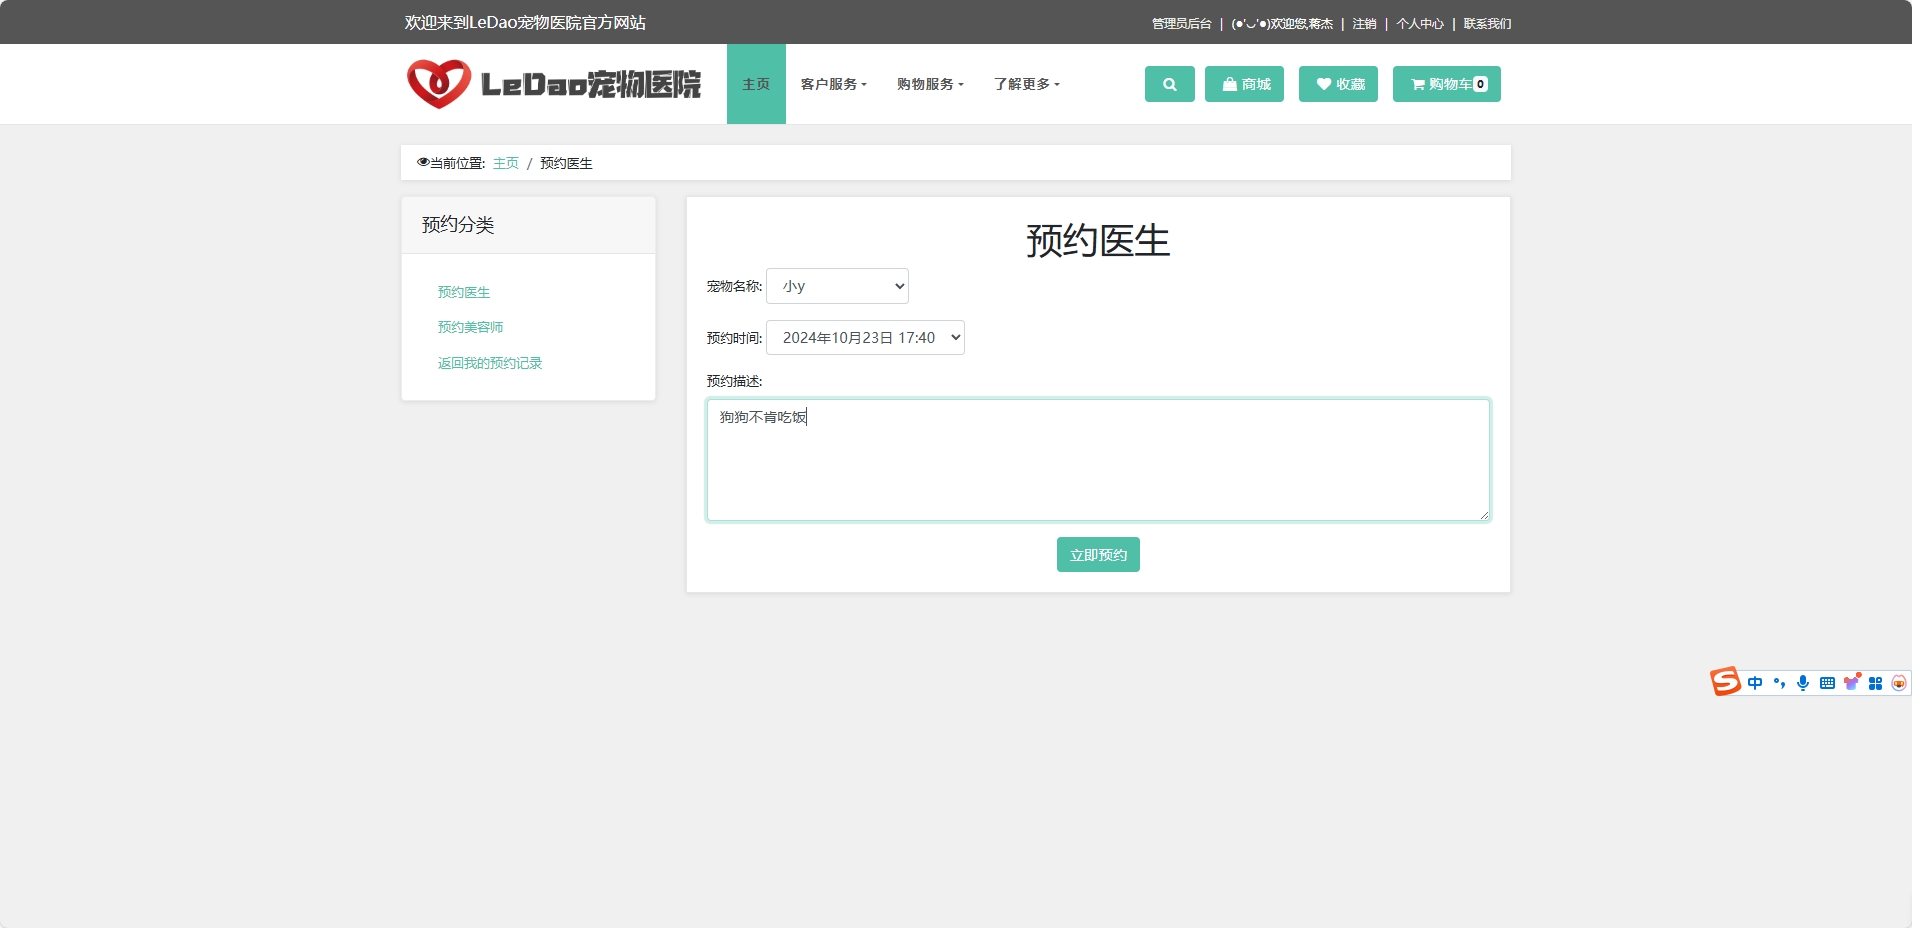1912x928 pixels.
Task: Click inside the 预约描述 text area
Action: coord(1097,459)
